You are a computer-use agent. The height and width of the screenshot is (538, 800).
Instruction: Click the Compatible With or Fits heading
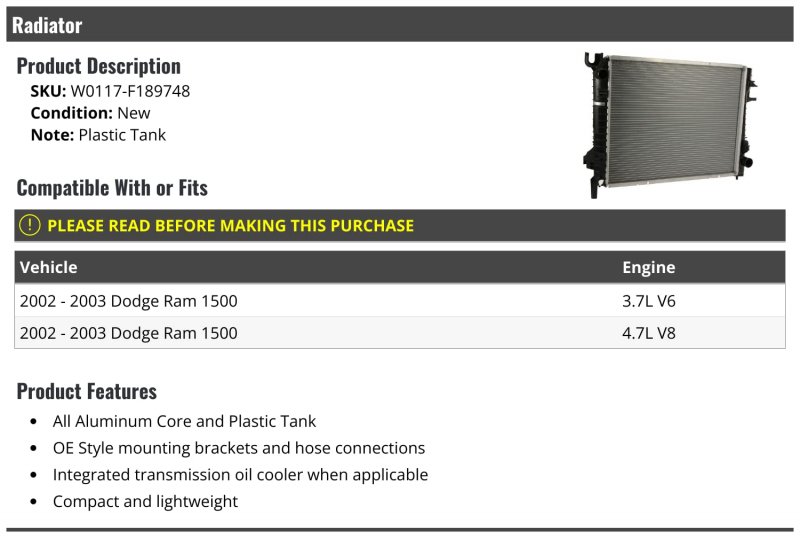(112, 188)
